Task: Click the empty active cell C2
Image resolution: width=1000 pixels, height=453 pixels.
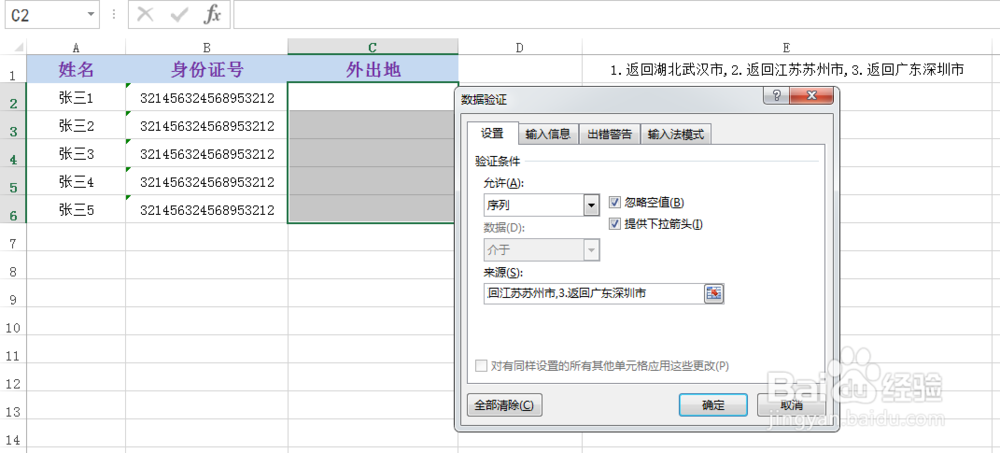Action: point(372,97)
